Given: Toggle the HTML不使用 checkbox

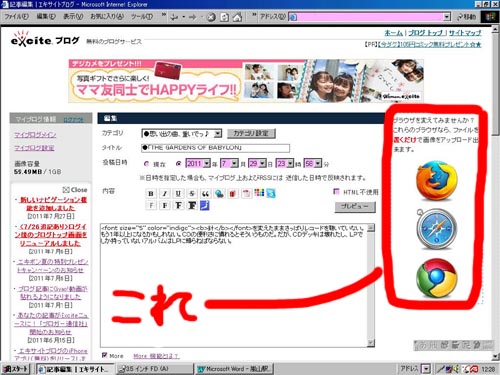Looking at the screenshot, I should click(x=336, y=191).
